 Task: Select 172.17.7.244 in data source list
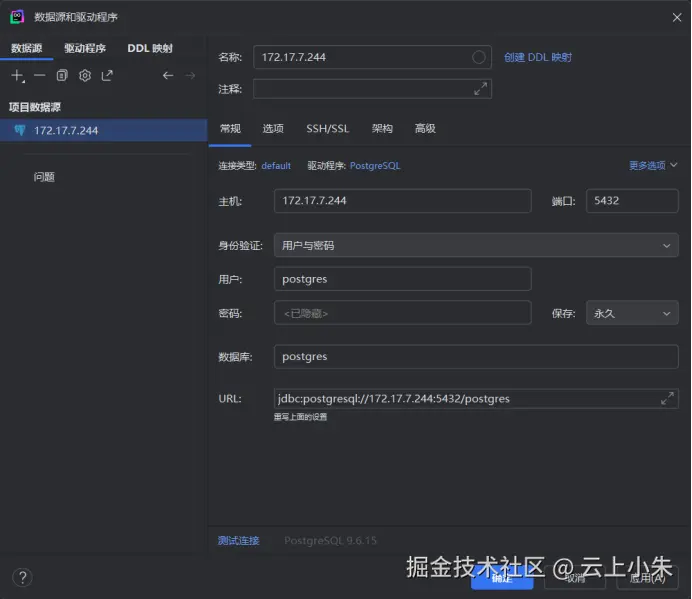(x=104, y=130)
